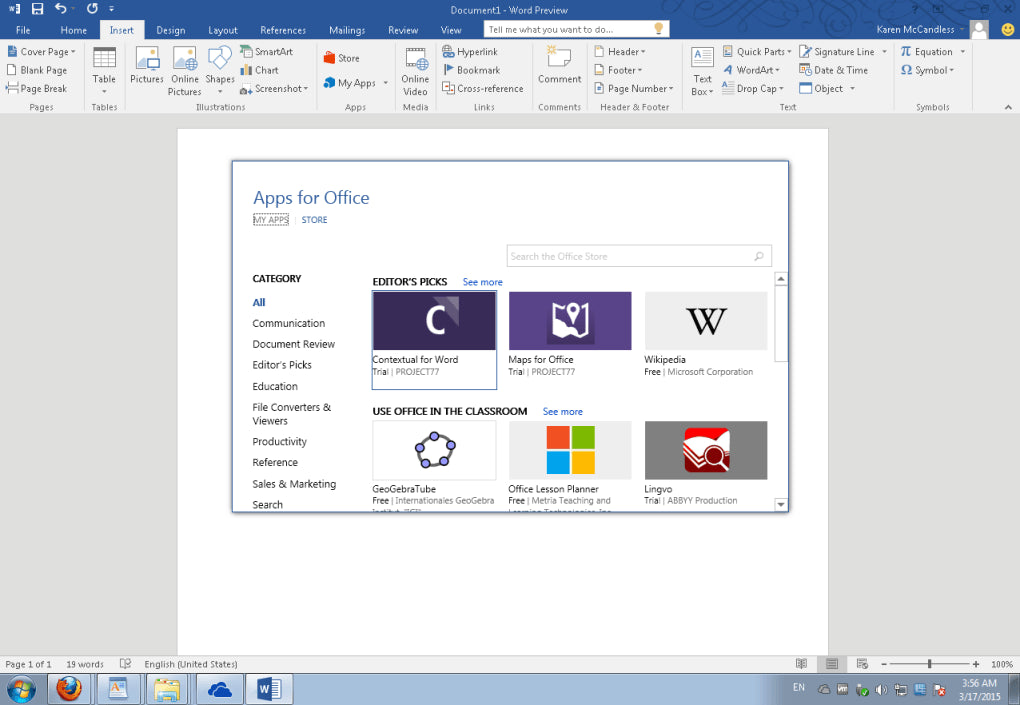Image resolution: width=1020 pixels, height=705 pixels.
Task: Adjust the zoom slider
Action: (928, 663)
